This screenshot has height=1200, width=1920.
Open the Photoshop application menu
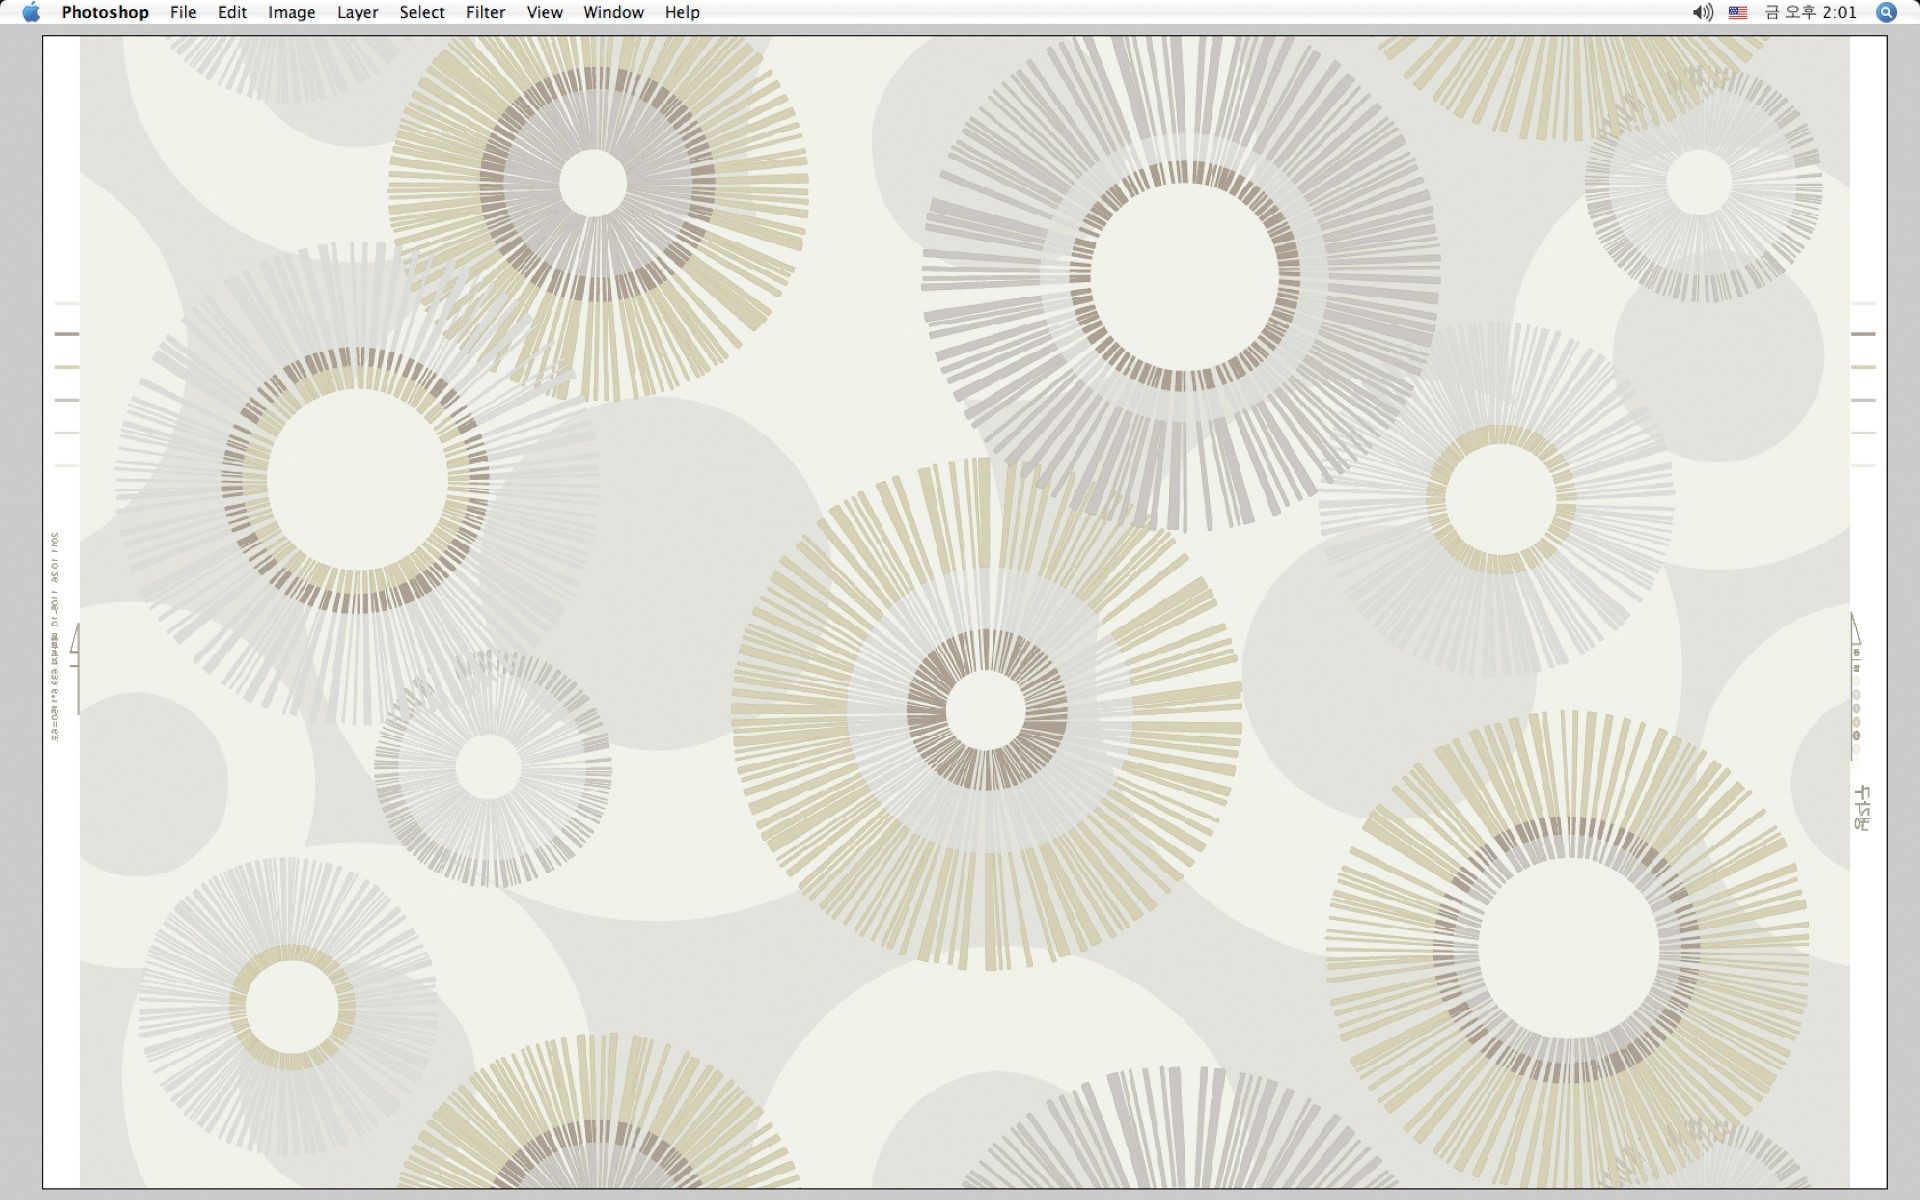click(105, 12)
